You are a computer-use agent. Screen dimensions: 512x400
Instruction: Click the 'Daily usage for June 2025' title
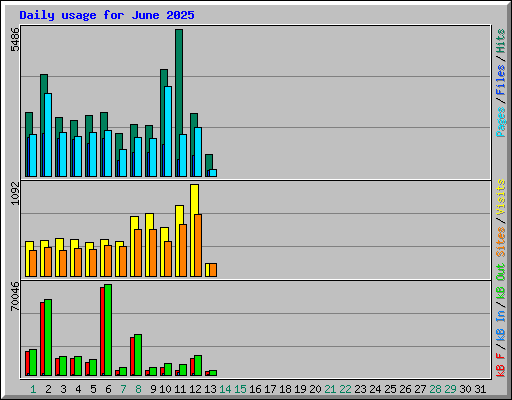click(x=107, y=15)
